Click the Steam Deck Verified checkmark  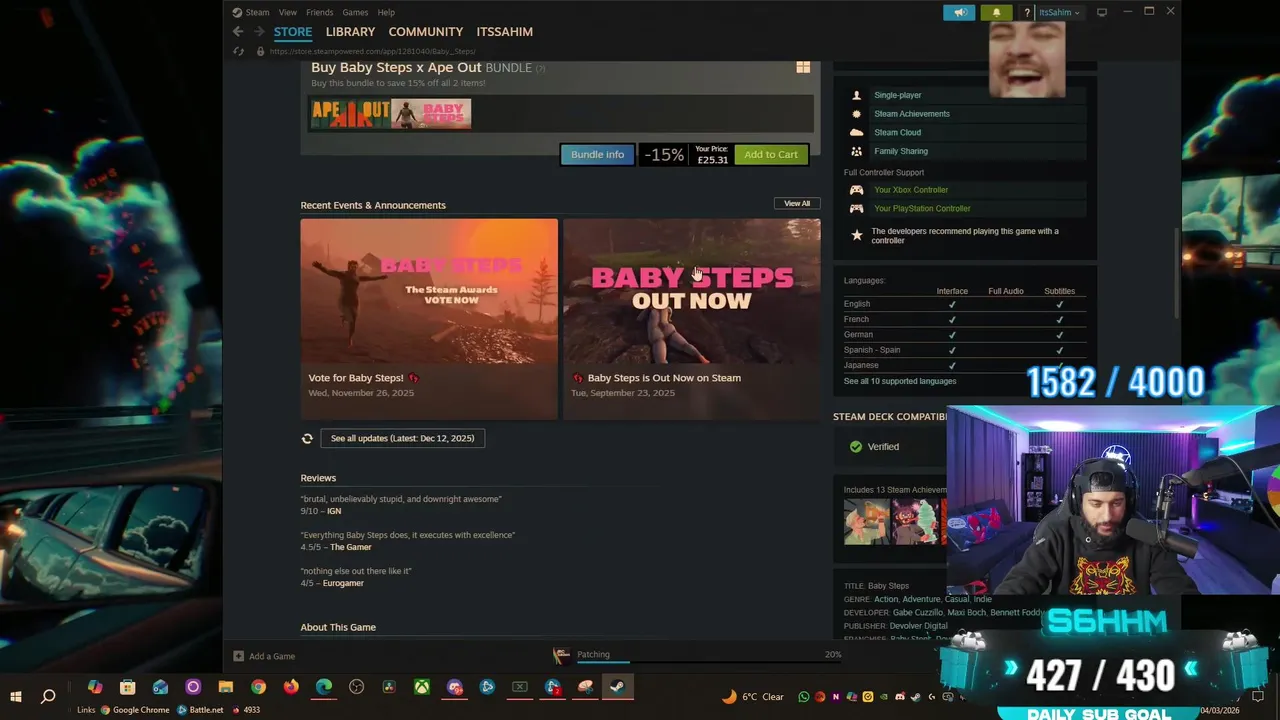856,447
